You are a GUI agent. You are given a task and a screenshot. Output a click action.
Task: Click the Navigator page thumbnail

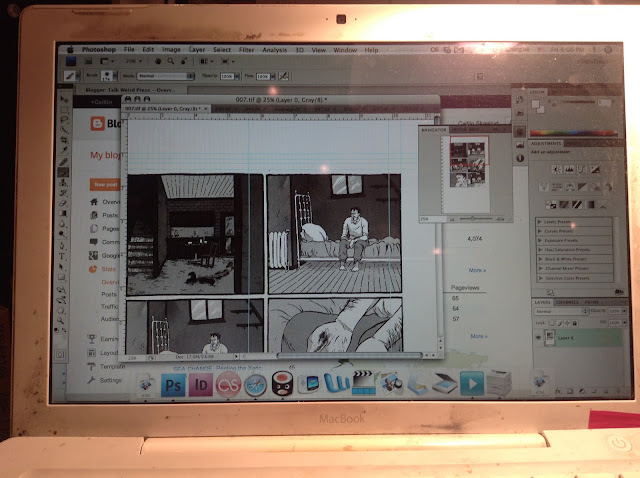(467, 174)
